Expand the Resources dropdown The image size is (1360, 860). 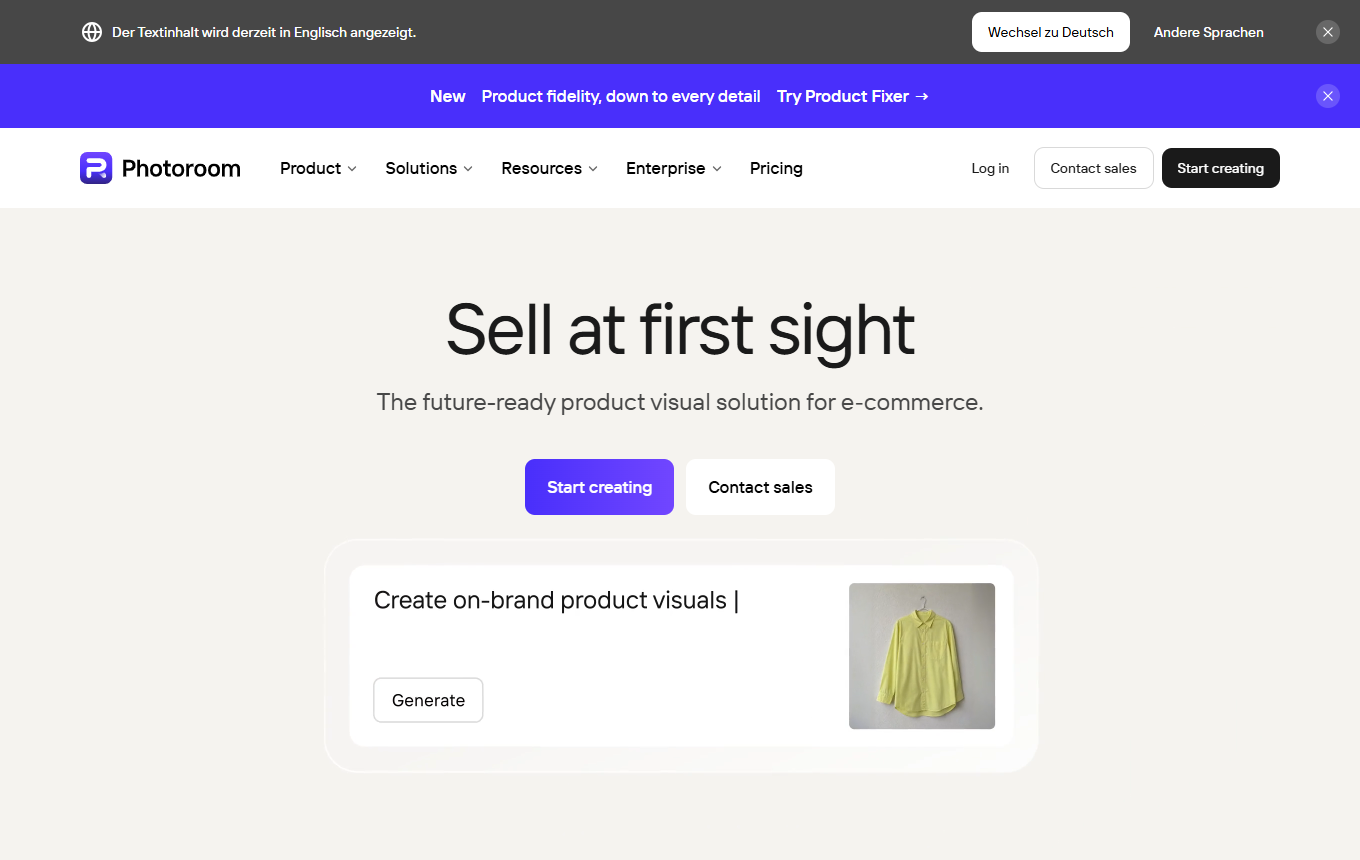(549, 168)
